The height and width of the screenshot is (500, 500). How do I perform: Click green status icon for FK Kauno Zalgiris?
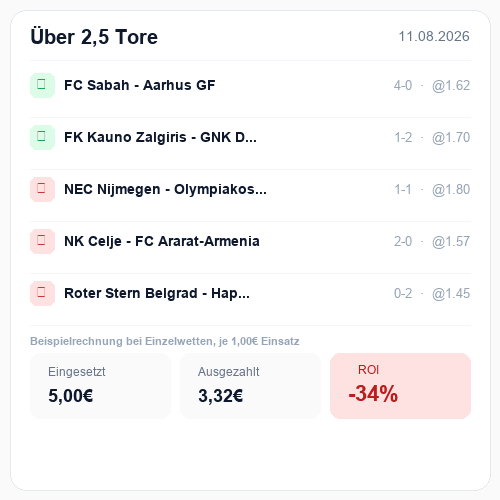click(x=42, y=137)
